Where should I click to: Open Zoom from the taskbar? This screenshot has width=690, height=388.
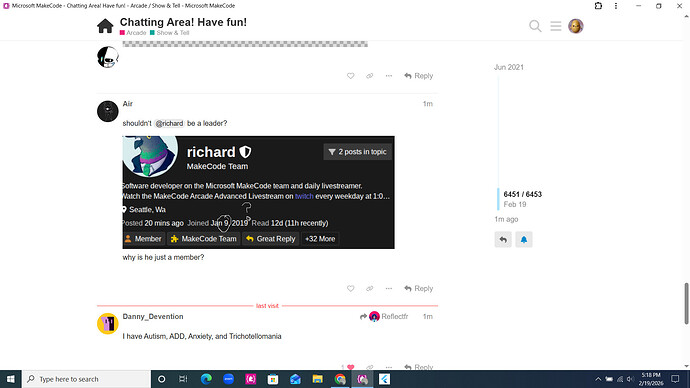(x=228, y=379)
